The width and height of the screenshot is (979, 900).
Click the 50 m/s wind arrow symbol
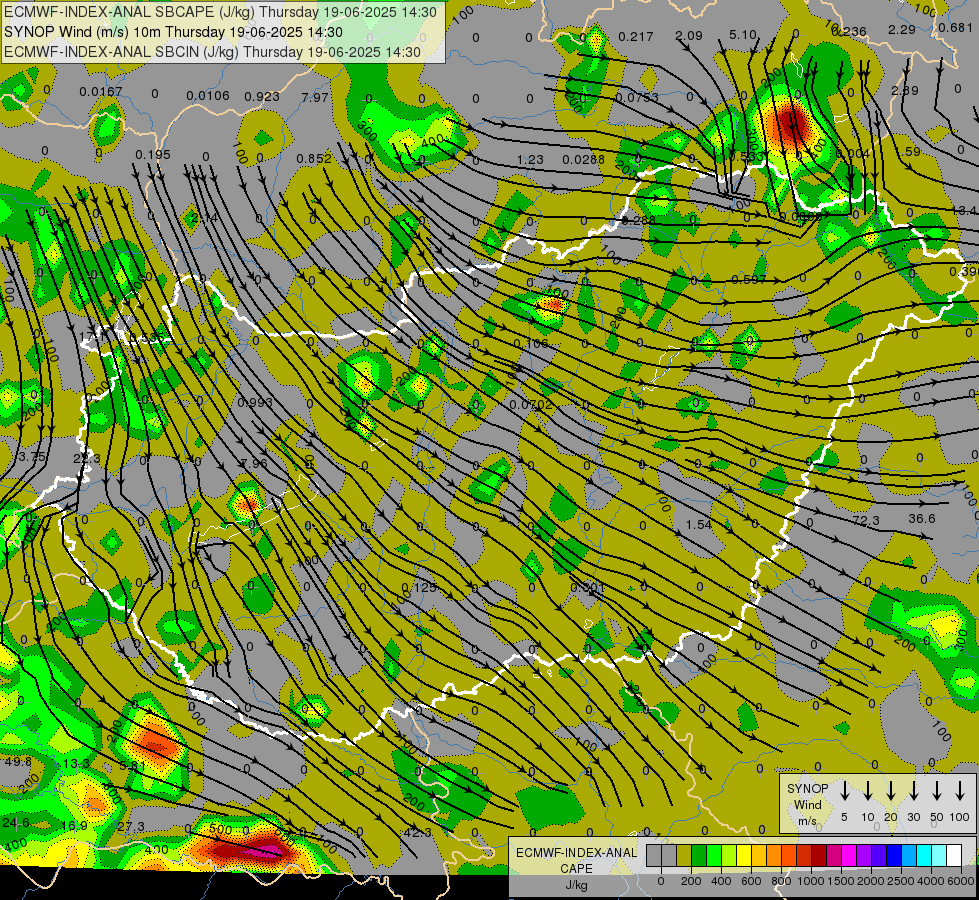[937, 791]
